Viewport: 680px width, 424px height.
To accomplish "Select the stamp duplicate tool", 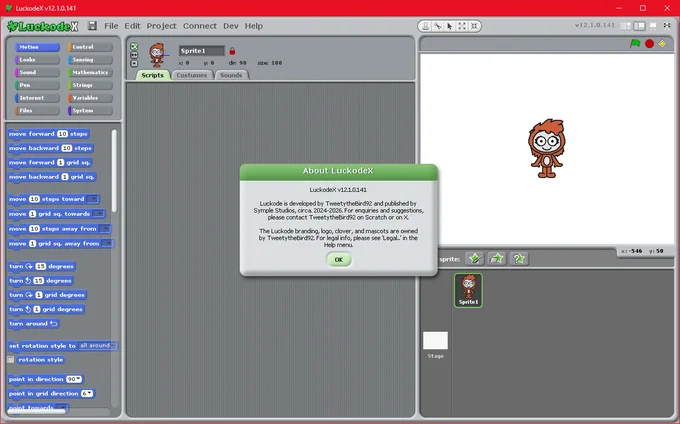I will [x=425, y=26].
